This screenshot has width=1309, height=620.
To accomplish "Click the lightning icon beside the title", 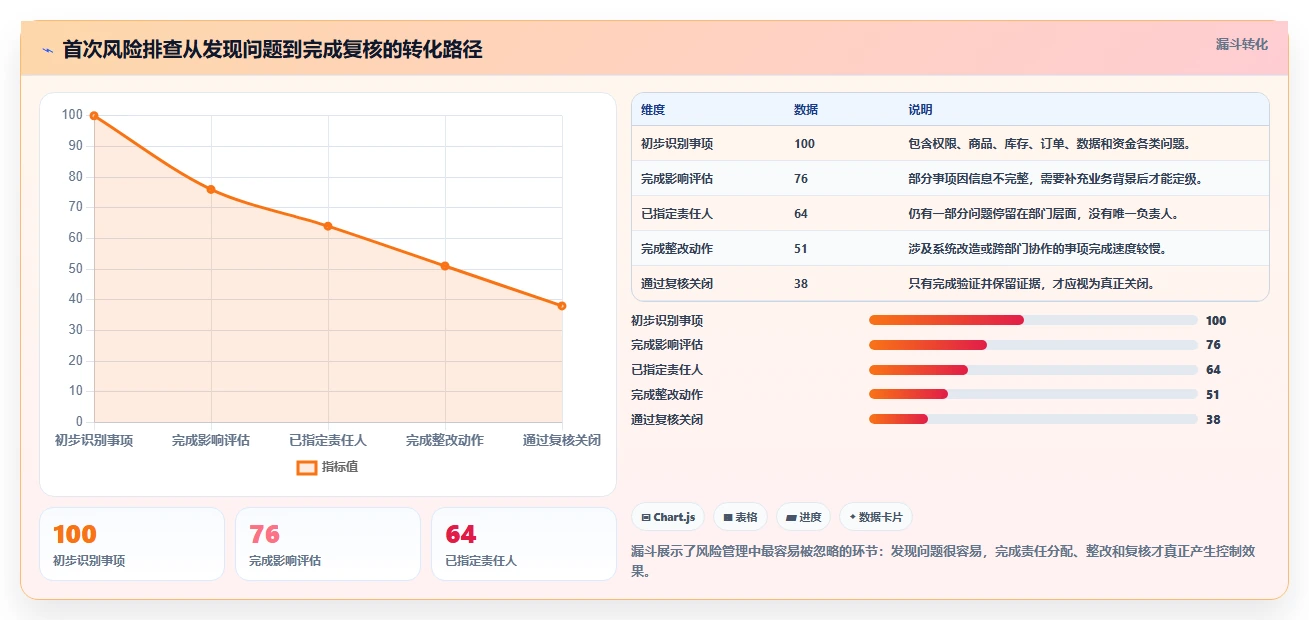I will coord(48,50).
